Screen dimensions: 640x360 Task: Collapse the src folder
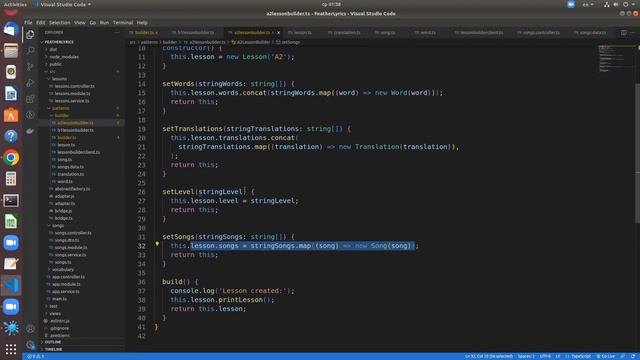(x=52, y=71)
